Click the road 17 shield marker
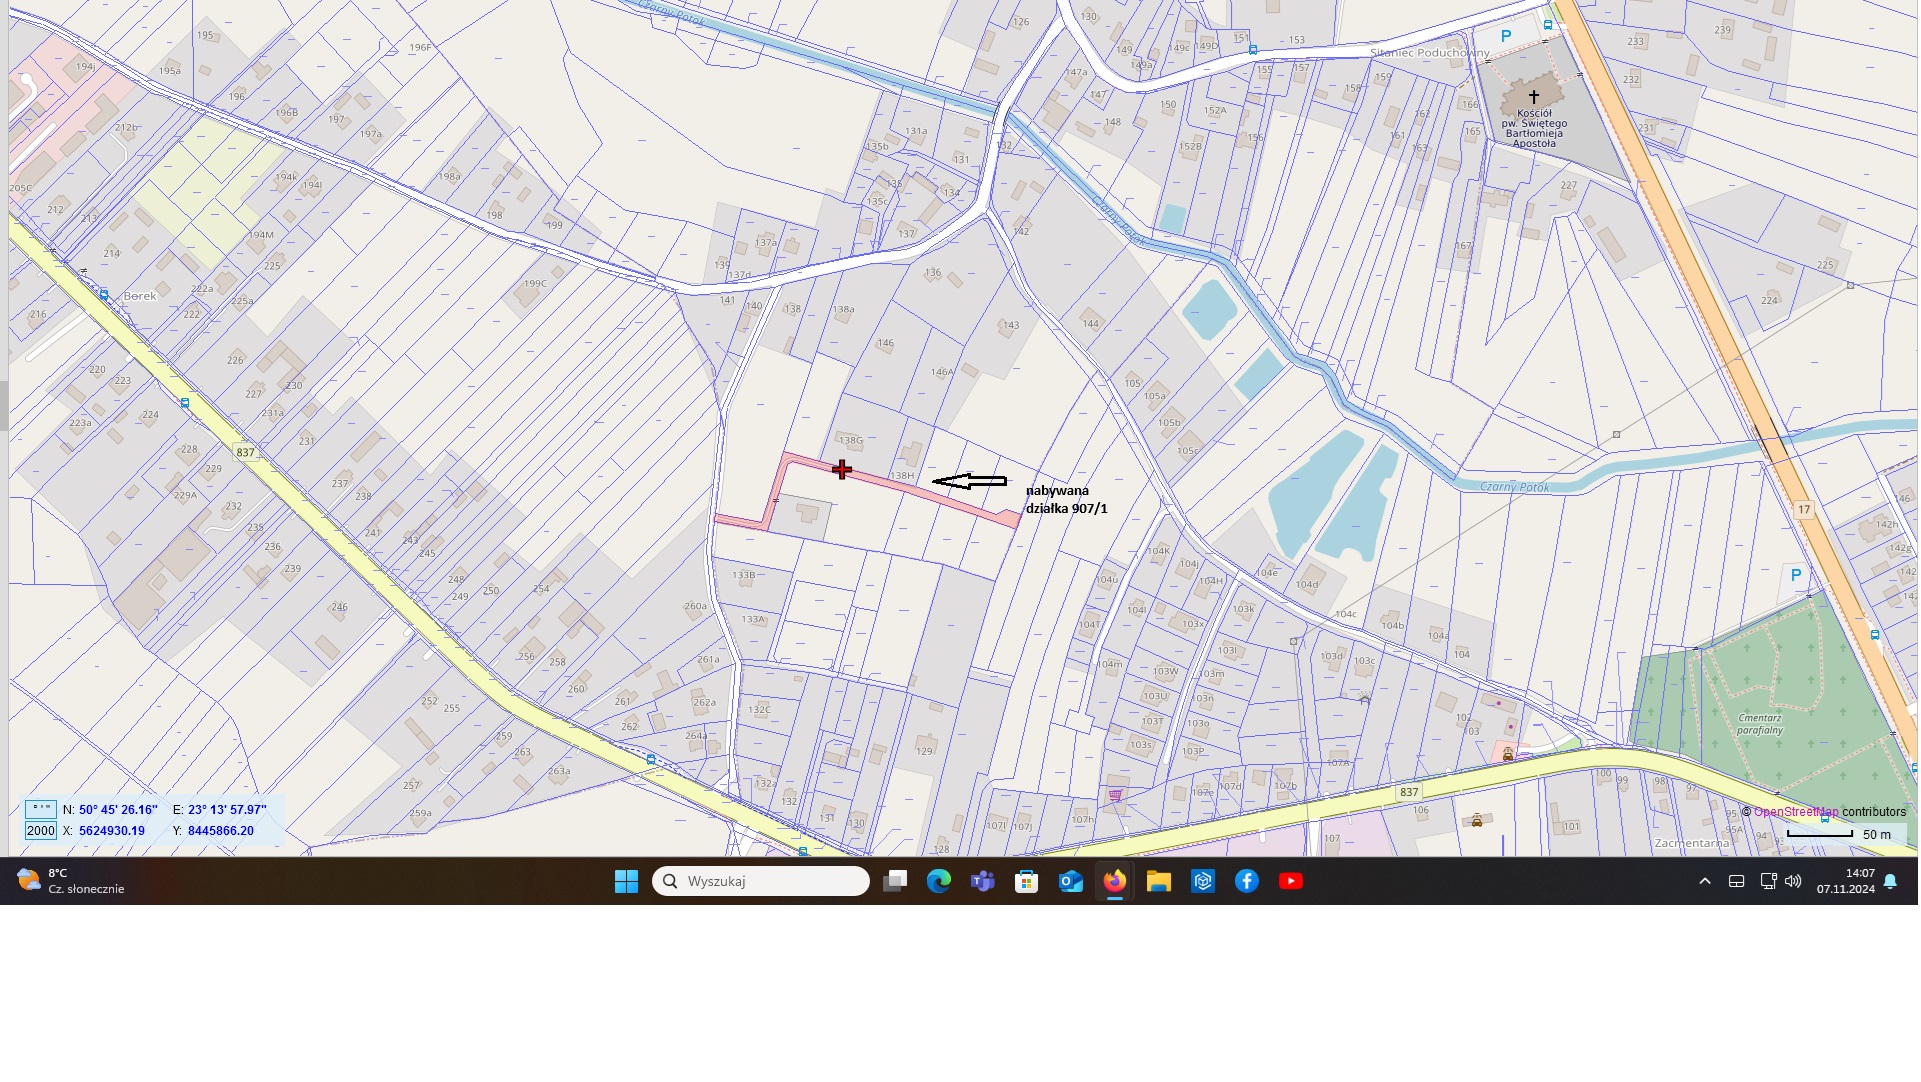The width and height of the screenshot is (1921, 1082). [1804, 510]
